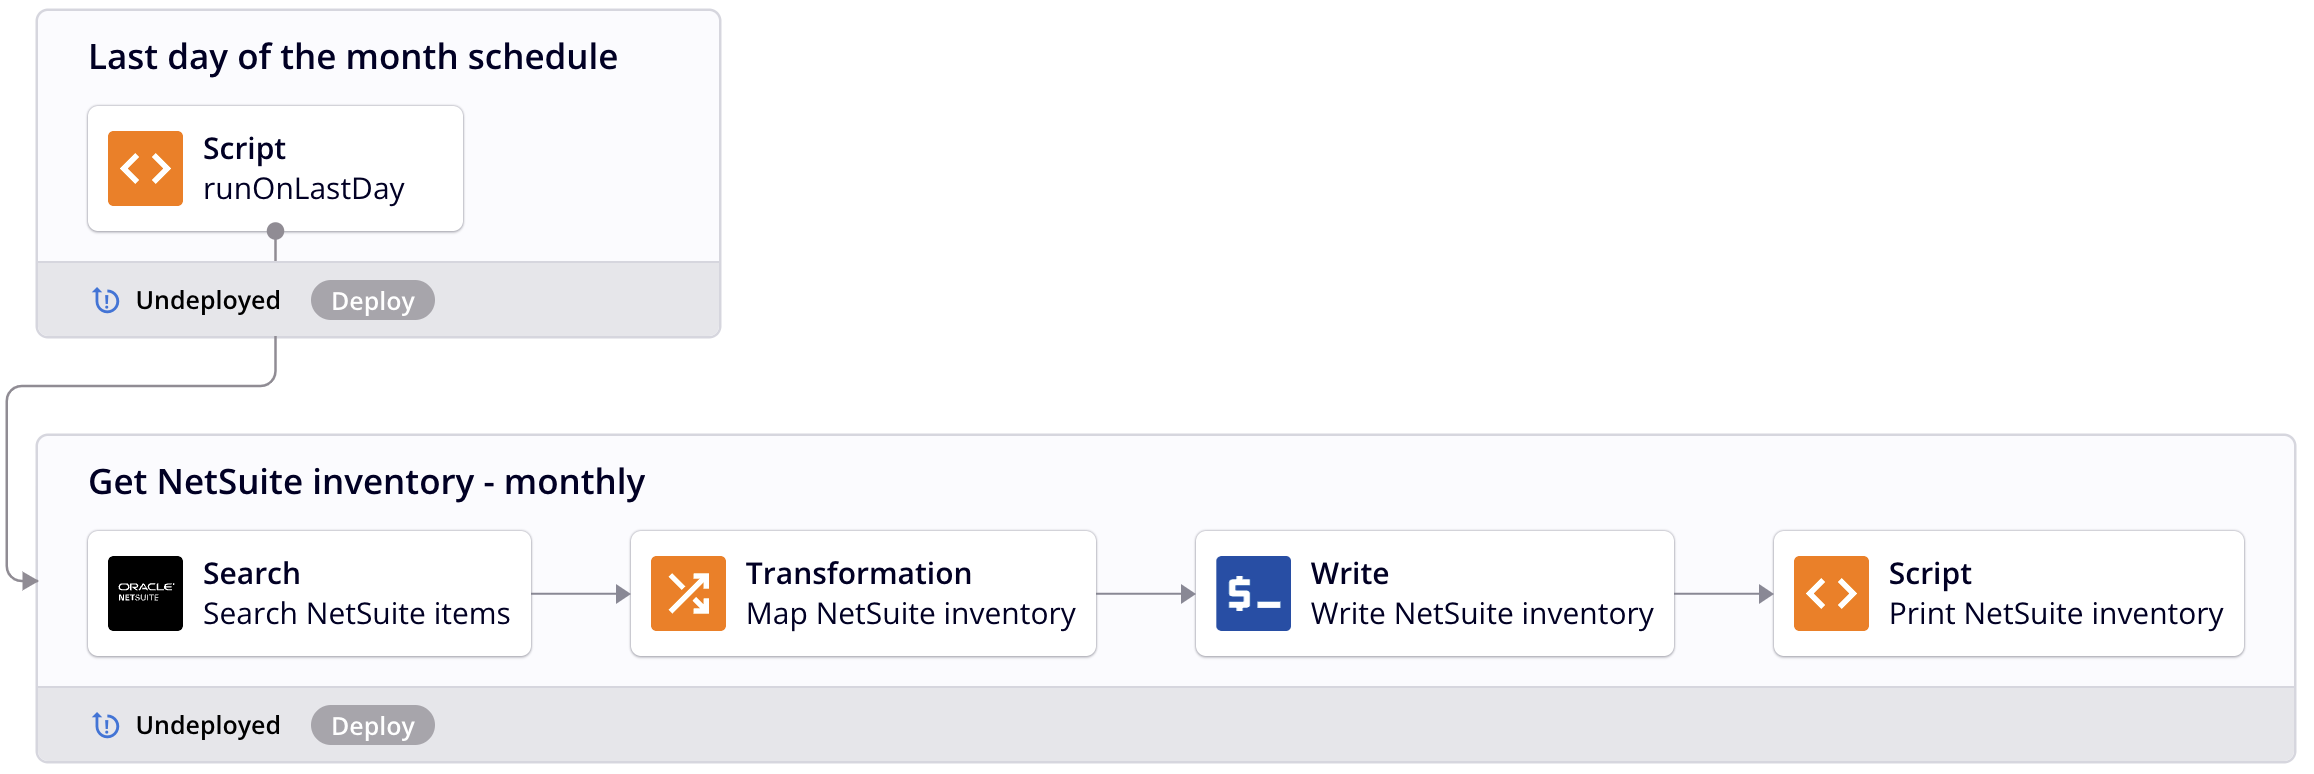Image resolution: width=2314 pixels, height=774 pixels.
Task: Deploy the Get NetSuite inventory pipeline
Action: pos(372,725)
